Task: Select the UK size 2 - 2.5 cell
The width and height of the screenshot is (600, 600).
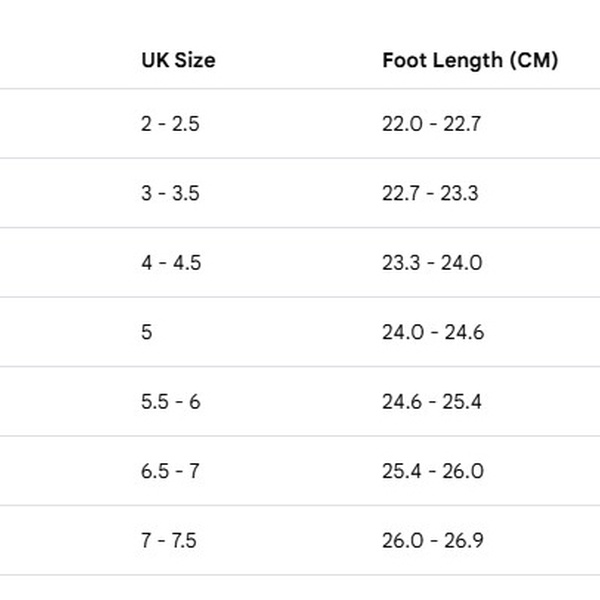Action: (x=170, y=124)
